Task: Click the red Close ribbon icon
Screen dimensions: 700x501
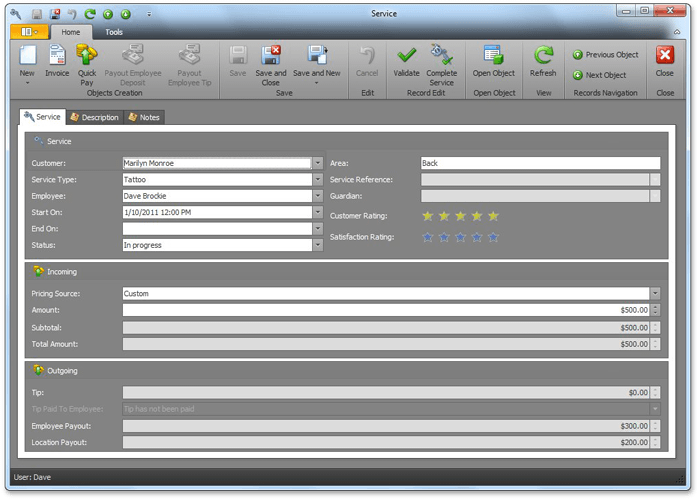Action: [x=664, y=56]
